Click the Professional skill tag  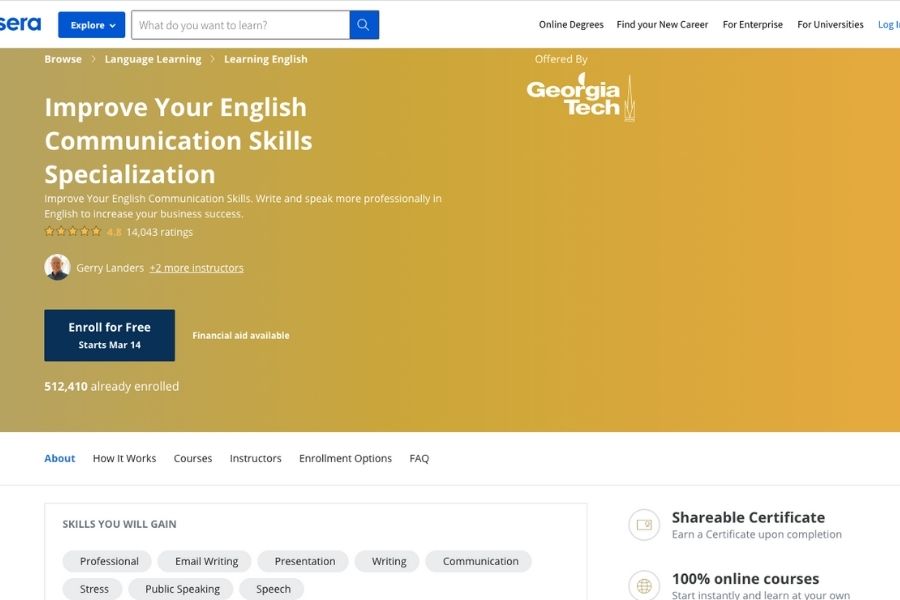[107, 561]
